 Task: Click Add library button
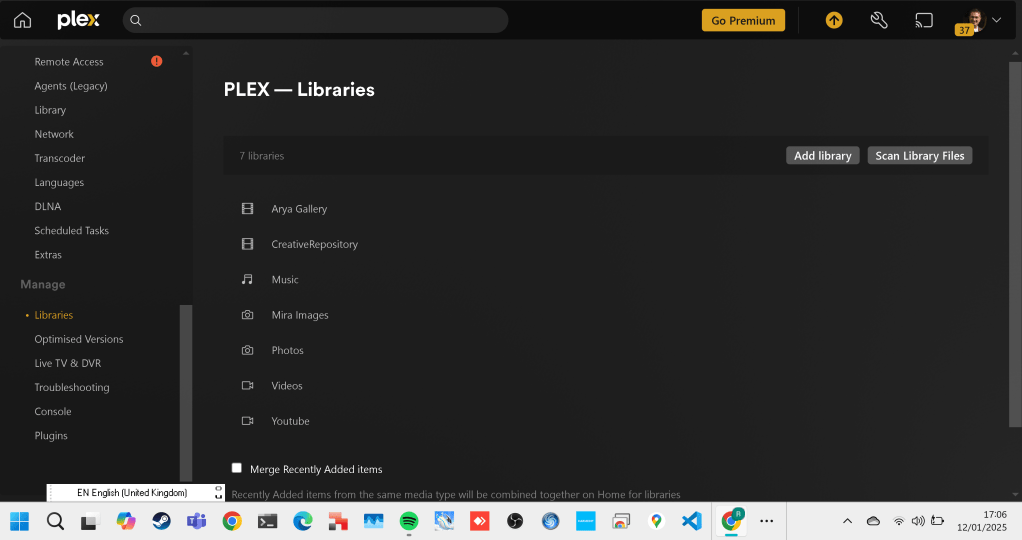[823, 156]
